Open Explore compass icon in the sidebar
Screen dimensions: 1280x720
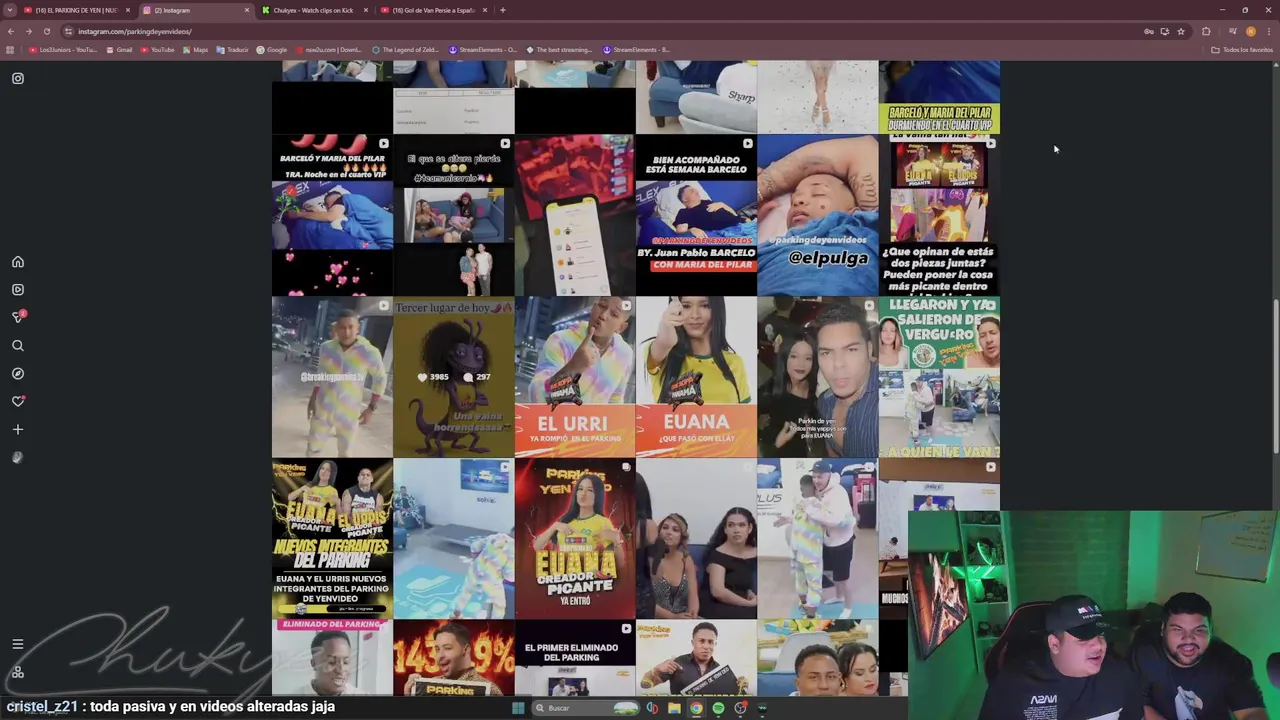point(18,374)
